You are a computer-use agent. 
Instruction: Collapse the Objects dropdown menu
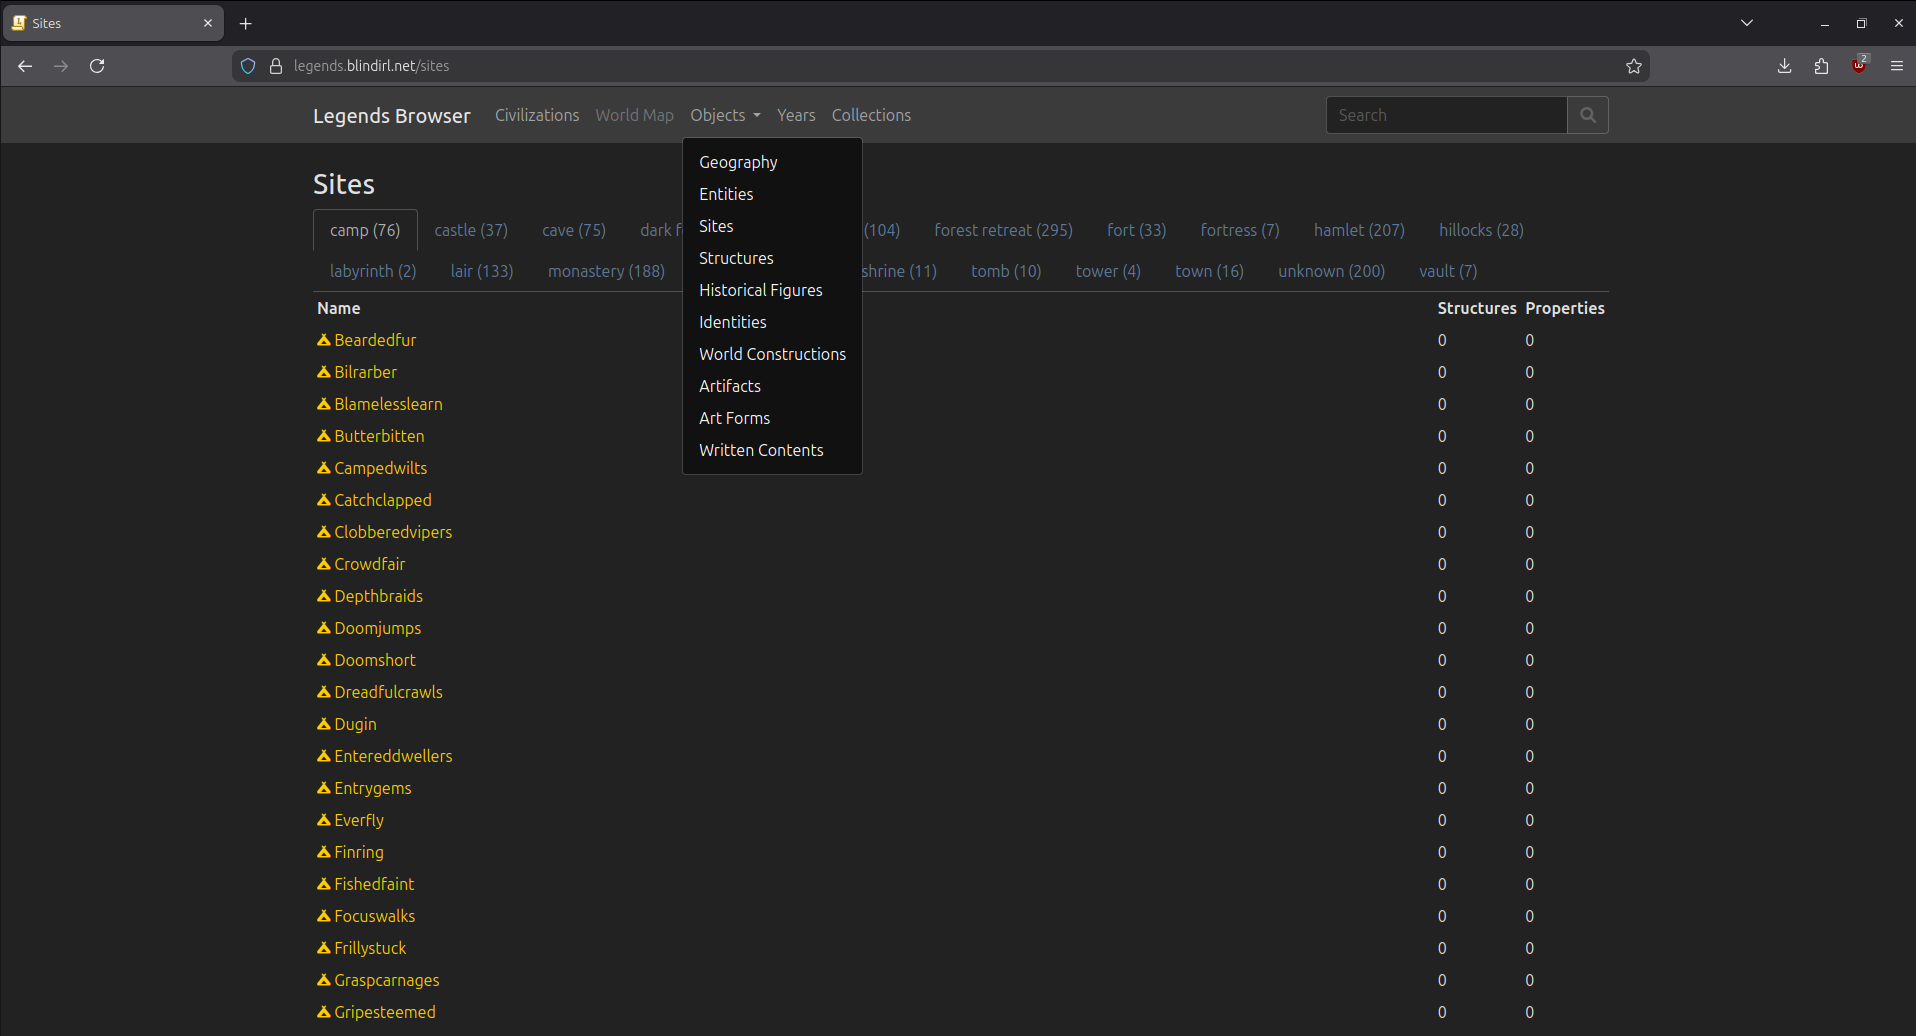coord(725,115)
